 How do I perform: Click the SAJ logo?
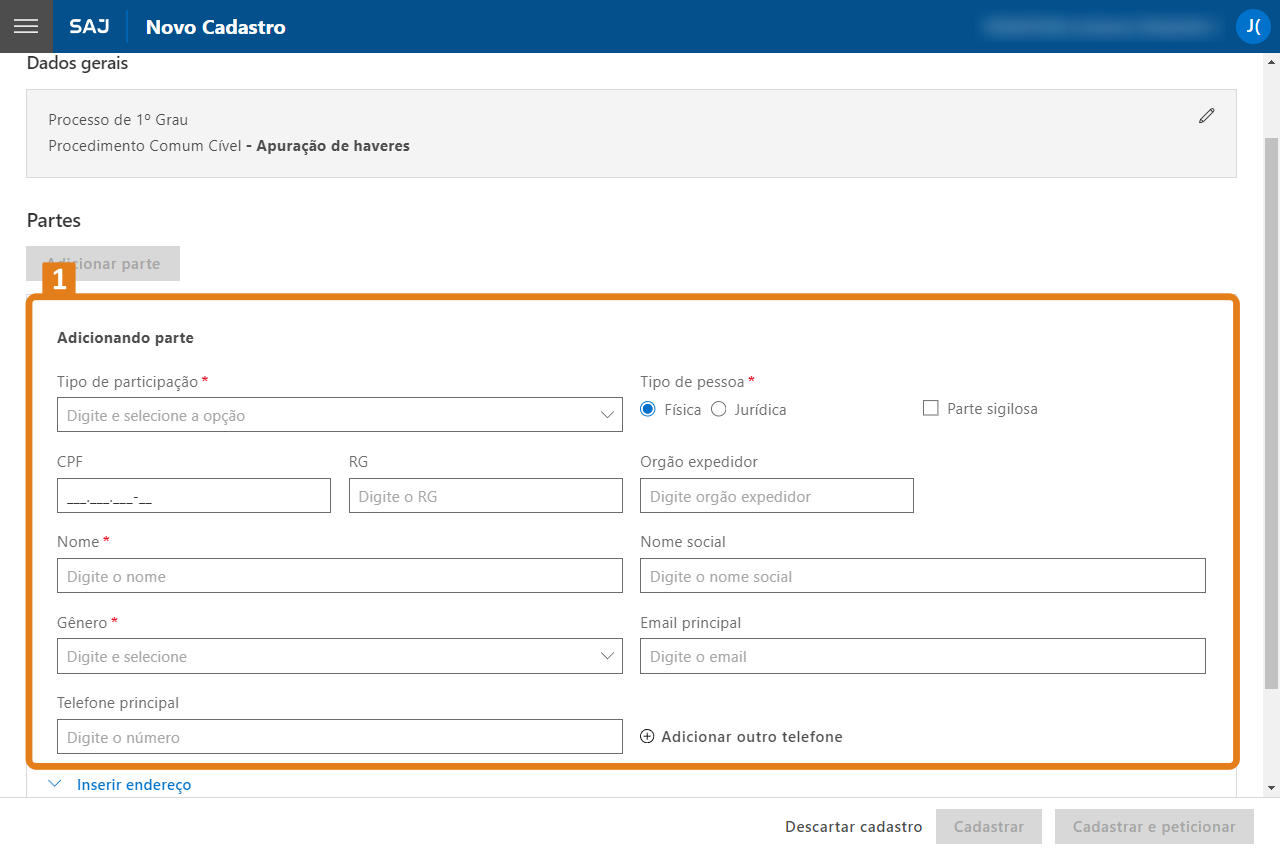89,27
